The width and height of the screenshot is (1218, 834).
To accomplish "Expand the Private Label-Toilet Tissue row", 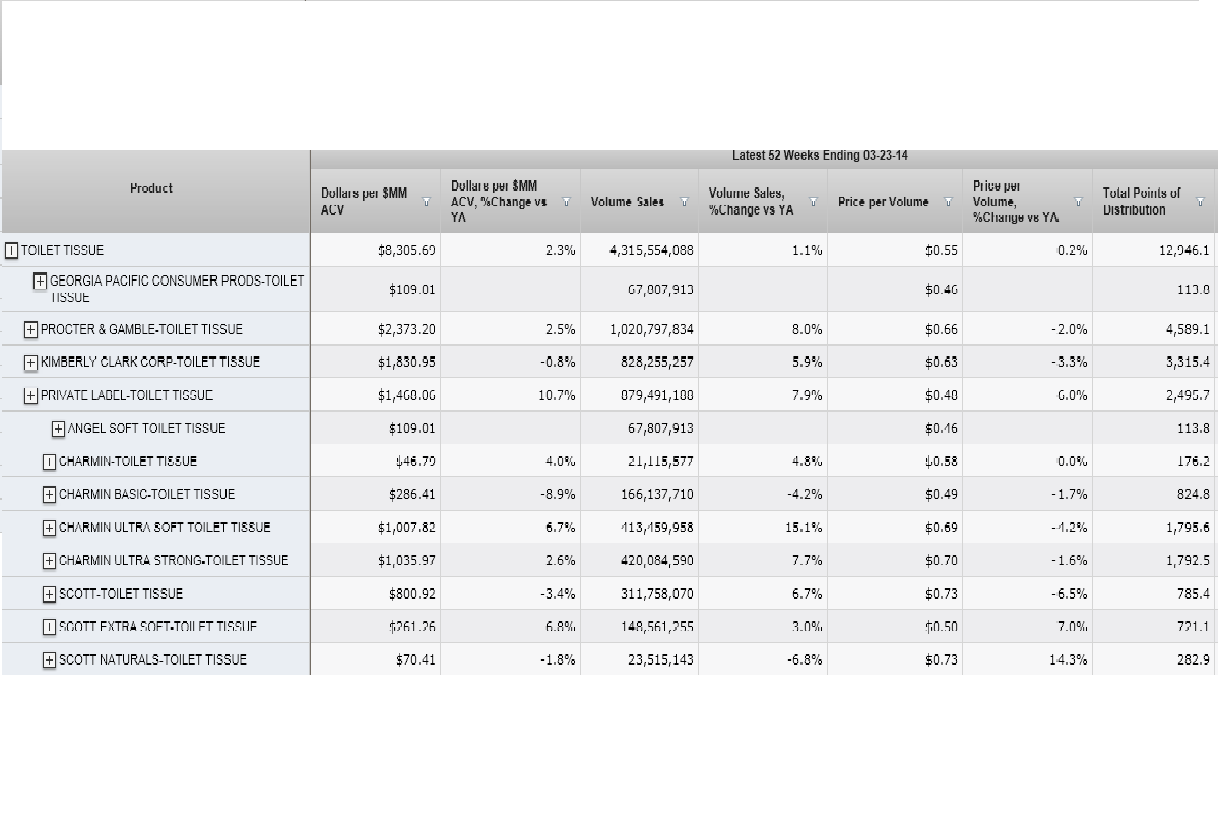I will pos(31,395).
